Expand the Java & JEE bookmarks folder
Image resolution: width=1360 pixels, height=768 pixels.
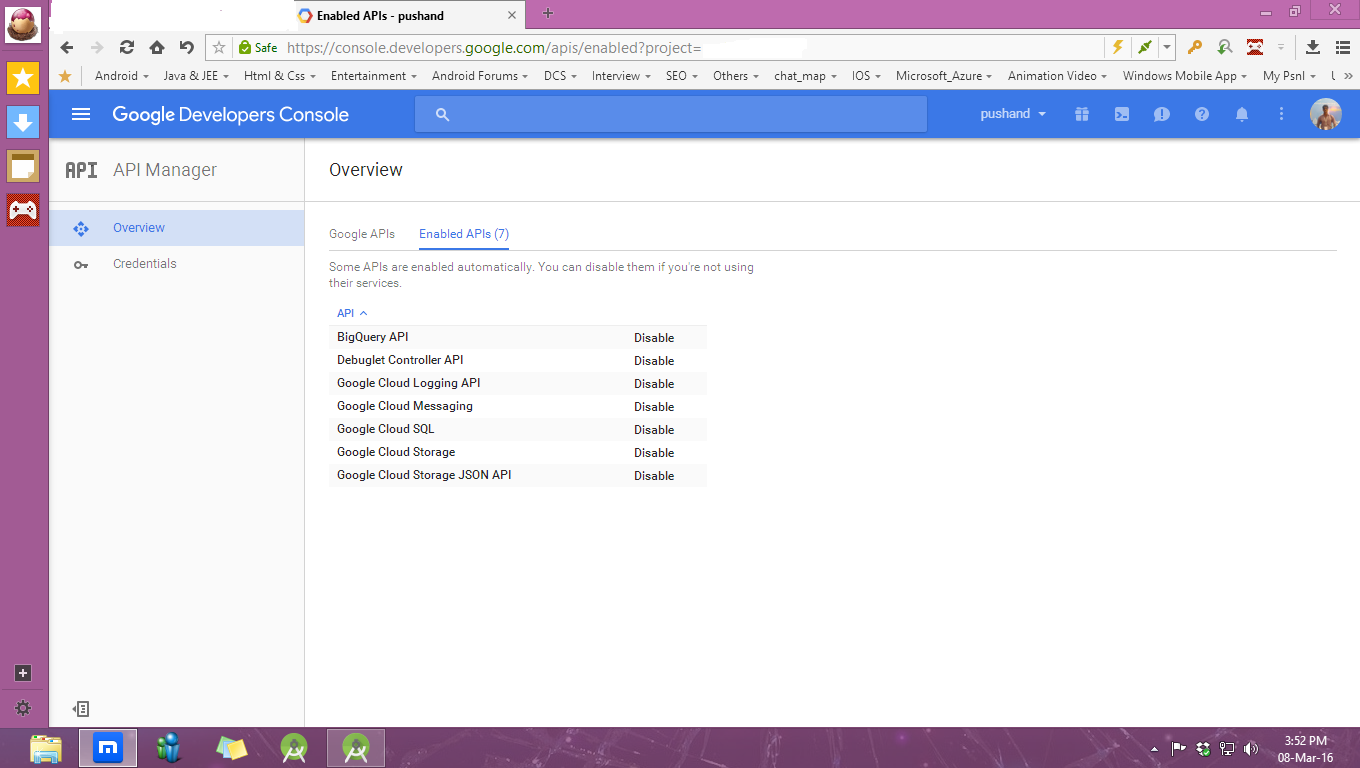point(196,76)
